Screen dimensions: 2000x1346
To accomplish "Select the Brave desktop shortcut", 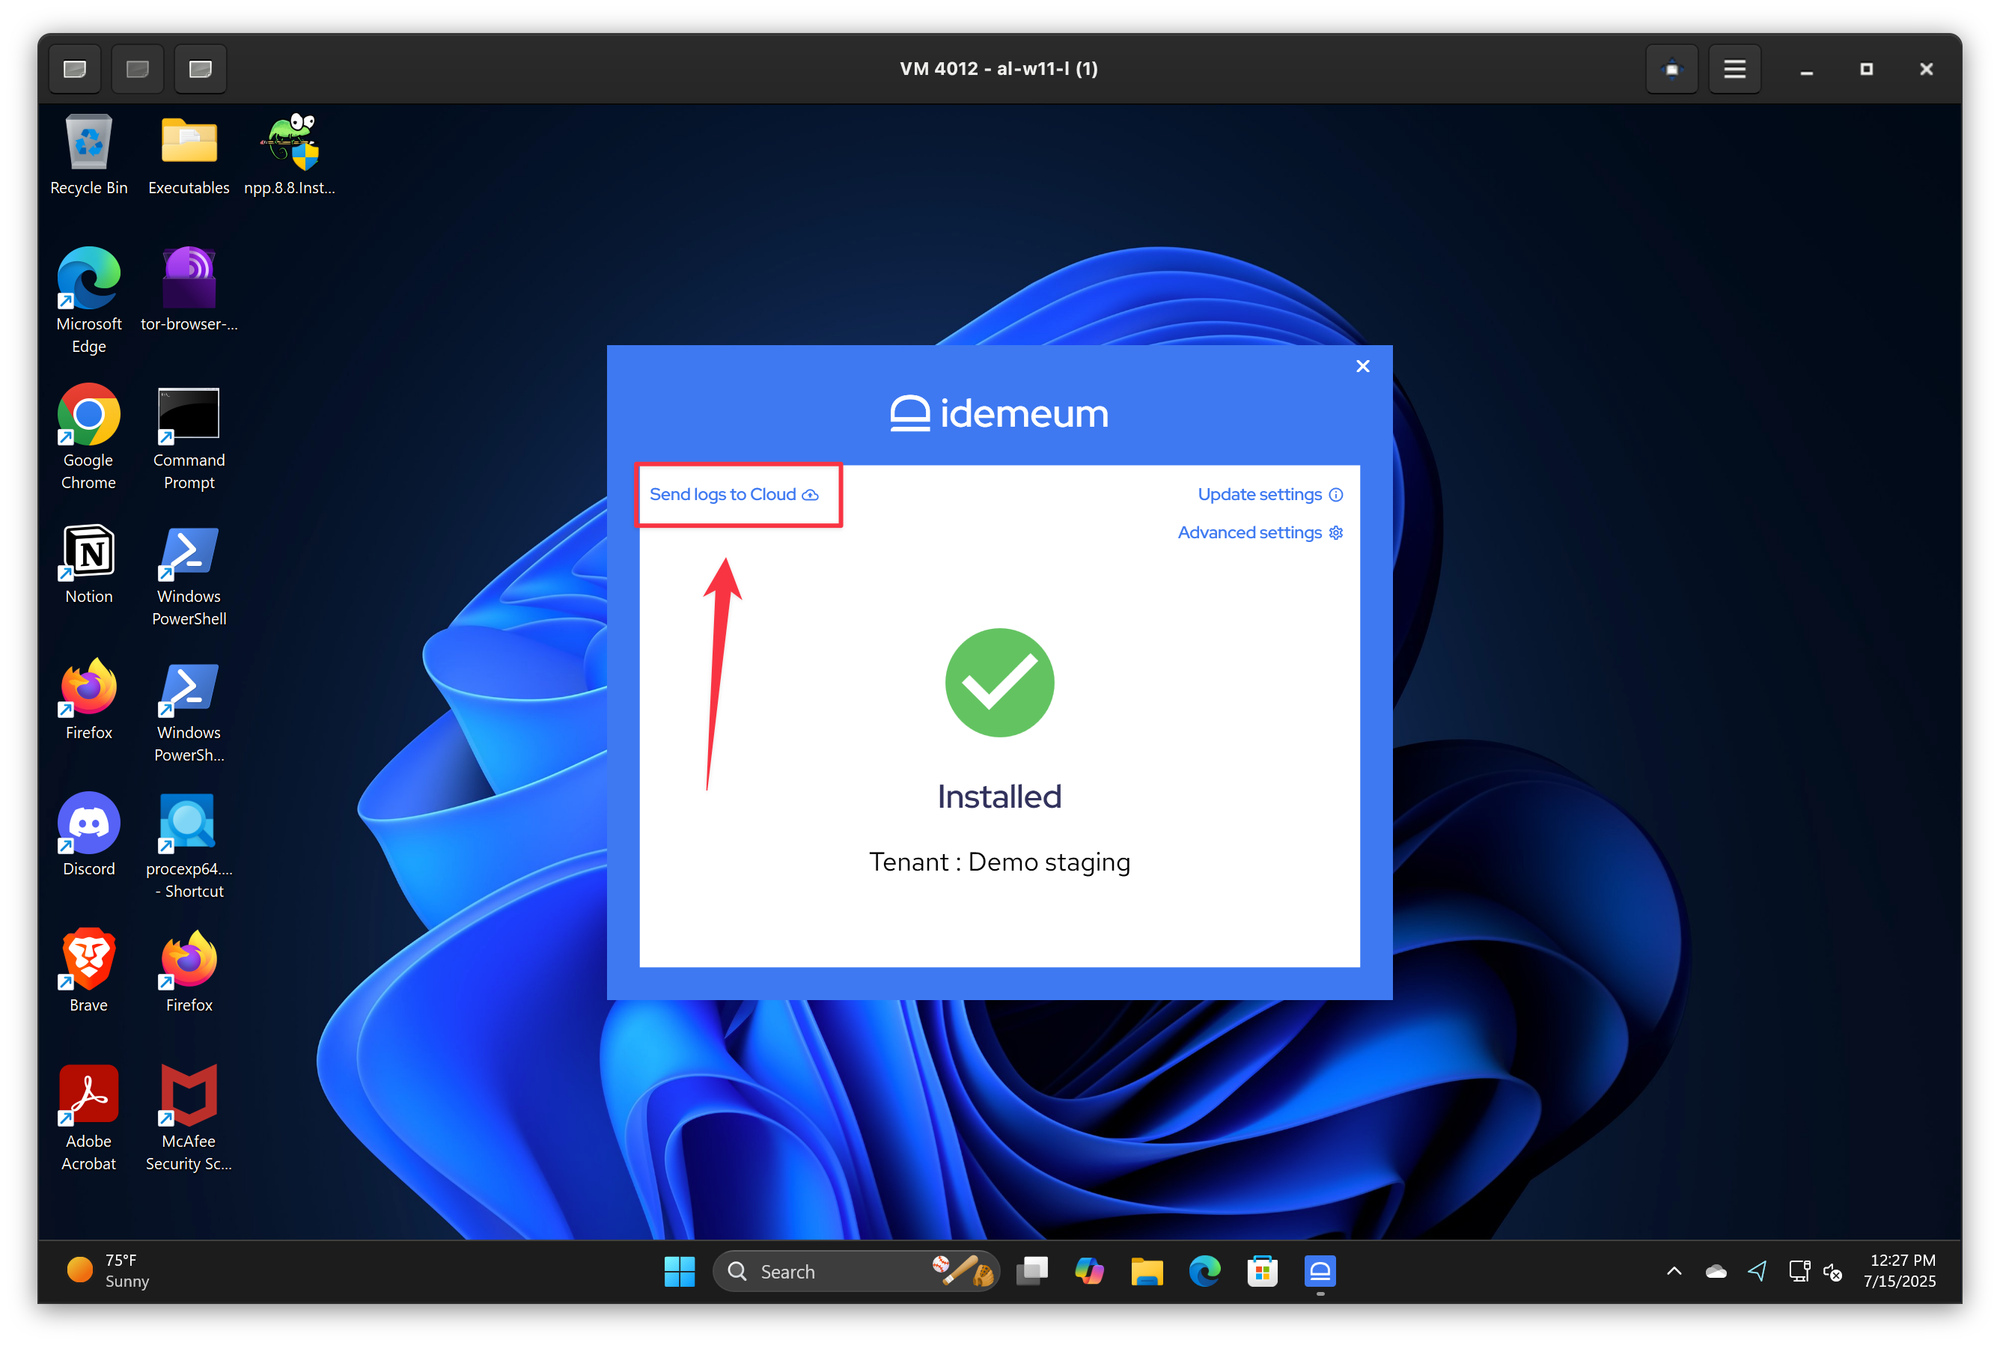I will tap(89, 971).
